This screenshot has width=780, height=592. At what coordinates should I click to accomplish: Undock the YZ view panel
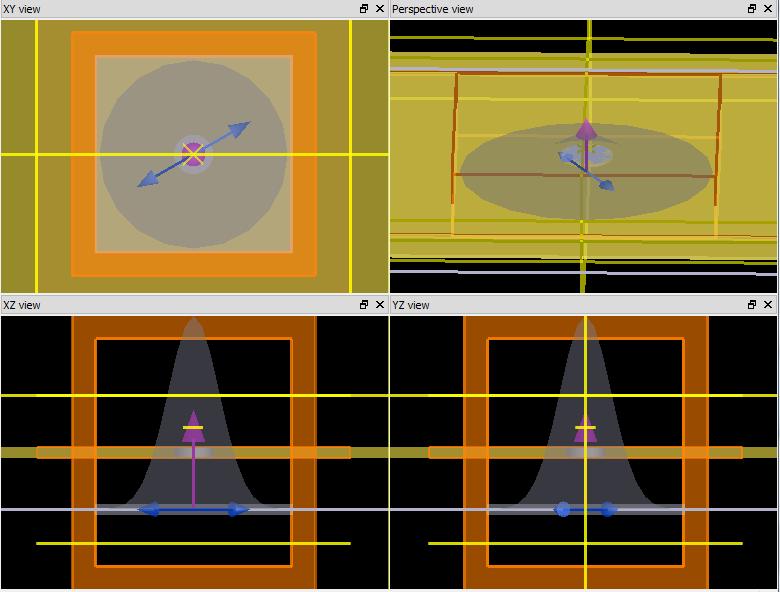[752, 305]
